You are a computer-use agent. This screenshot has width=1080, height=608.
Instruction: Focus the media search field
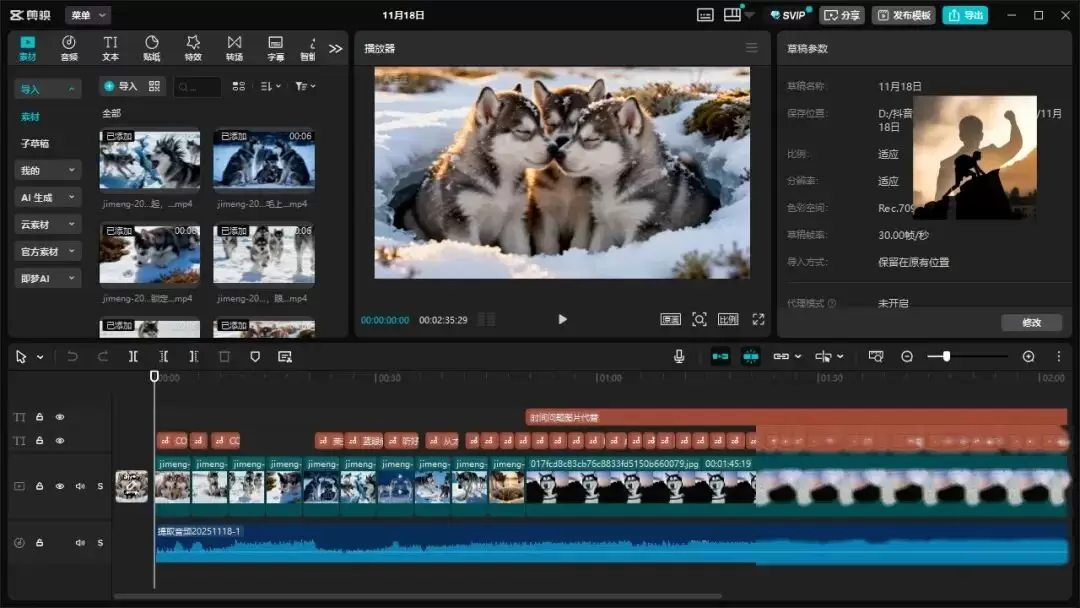pos(198,87)
